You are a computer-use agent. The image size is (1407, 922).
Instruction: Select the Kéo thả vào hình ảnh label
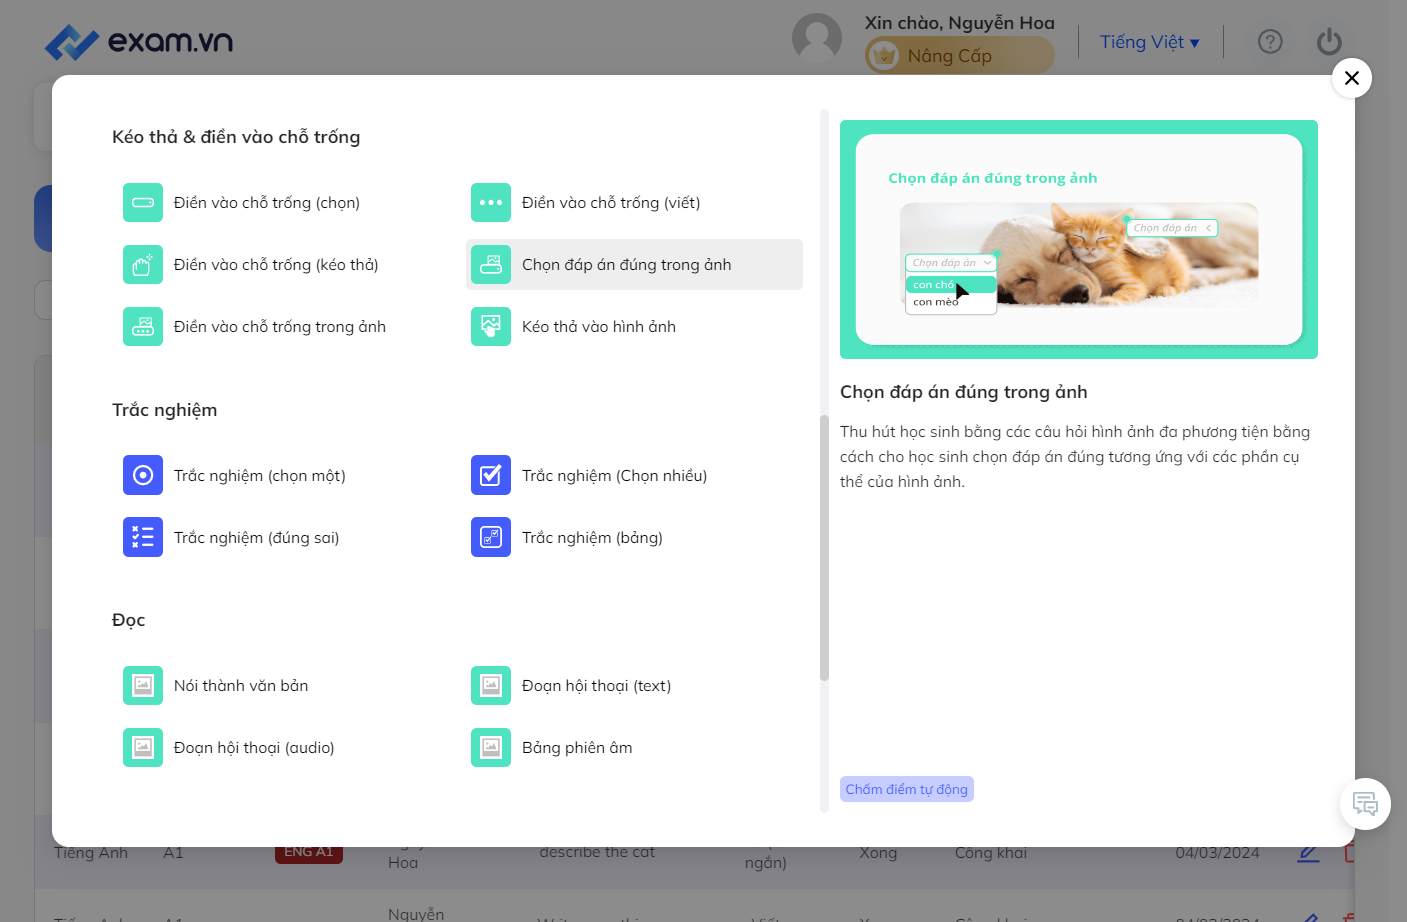pyautogui.click(x=599, y=326)
